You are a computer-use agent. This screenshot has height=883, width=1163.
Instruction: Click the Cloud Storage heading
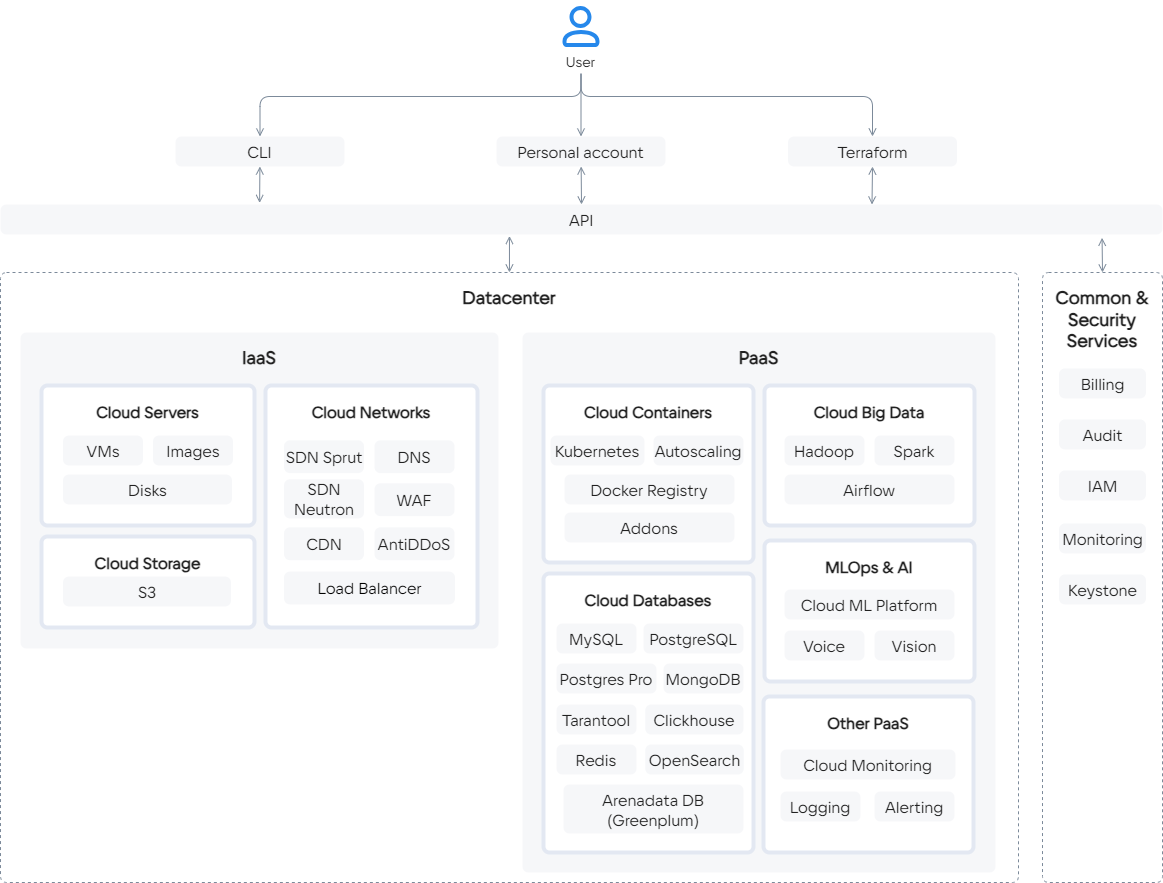[148, 563]
